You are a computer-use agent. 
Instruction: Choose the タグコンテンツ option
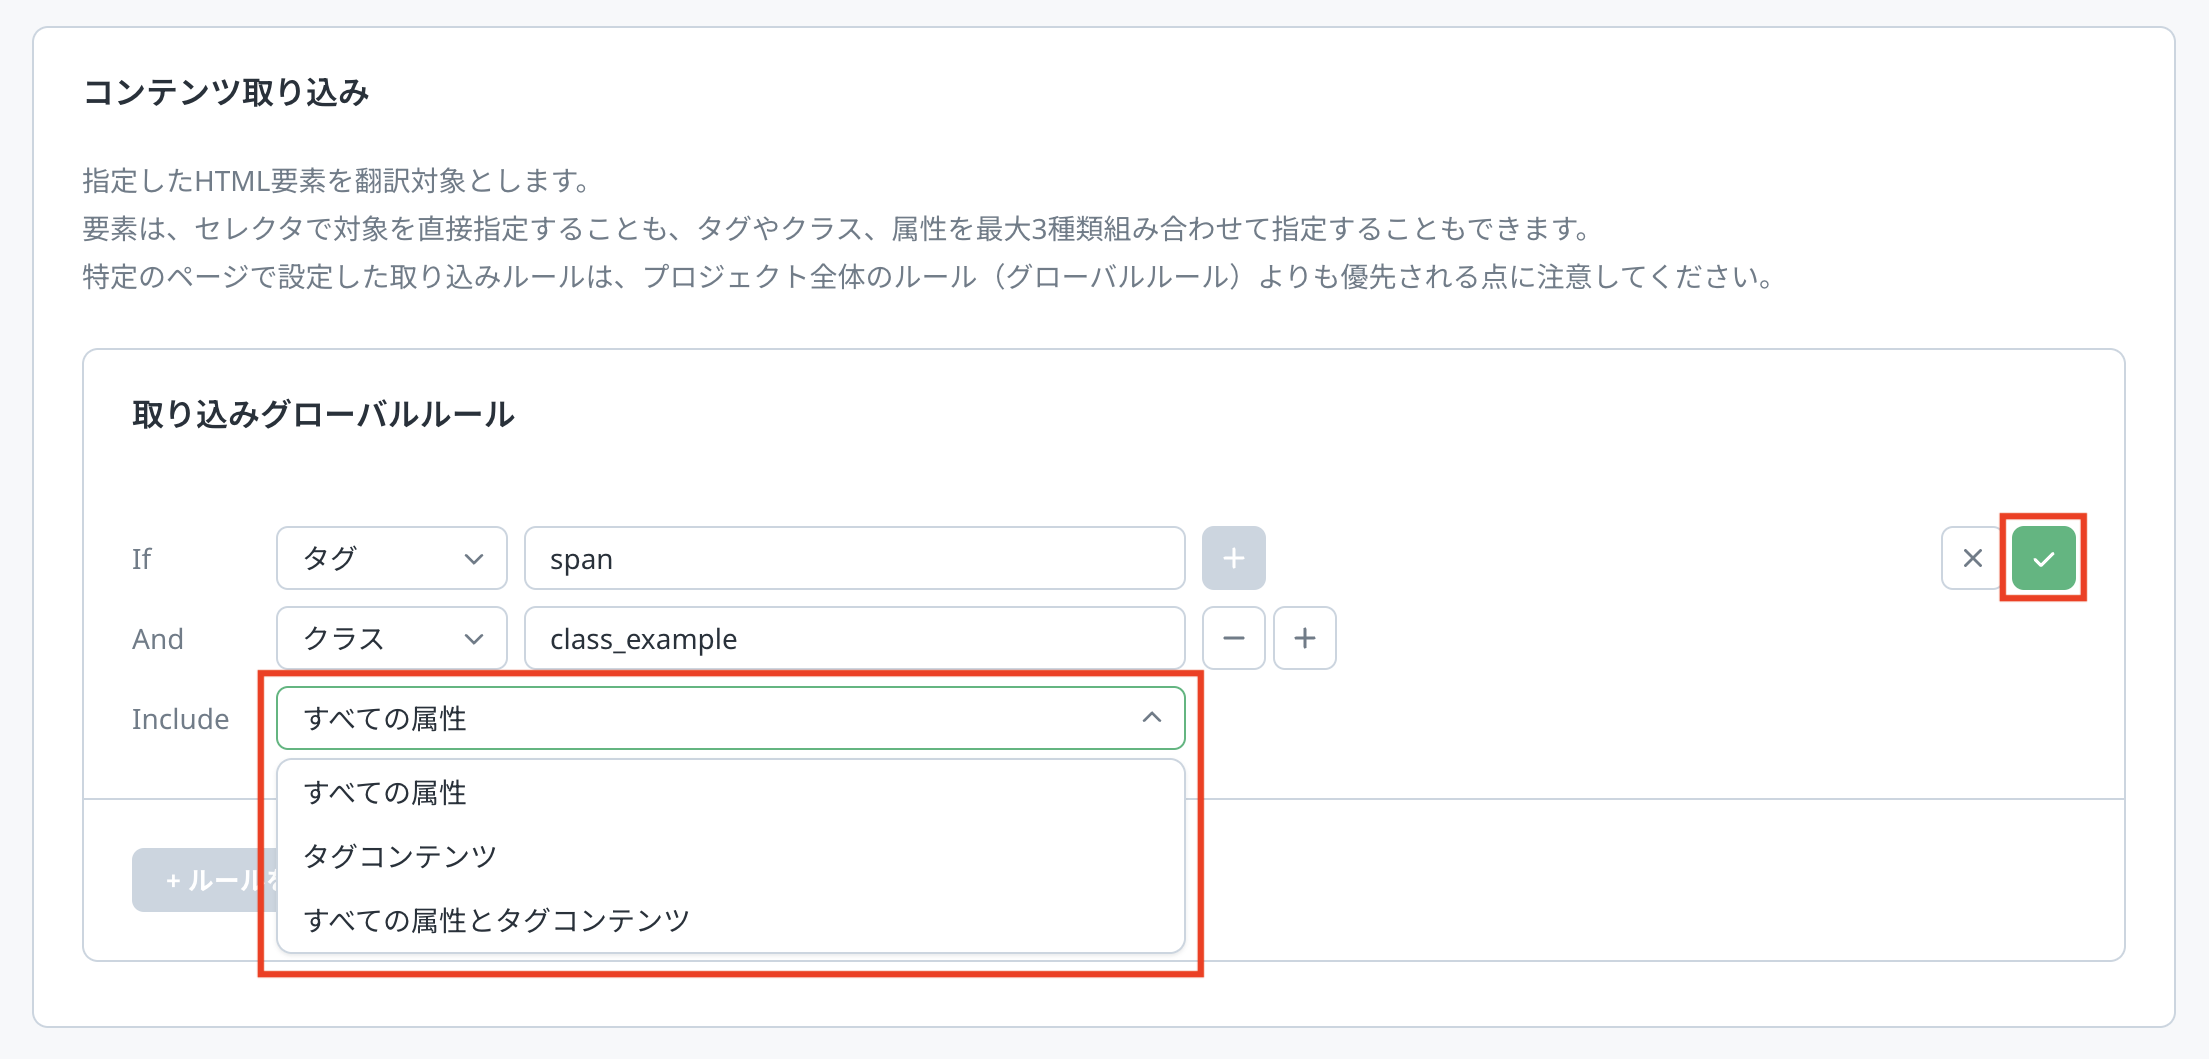[x=400, y=856]
